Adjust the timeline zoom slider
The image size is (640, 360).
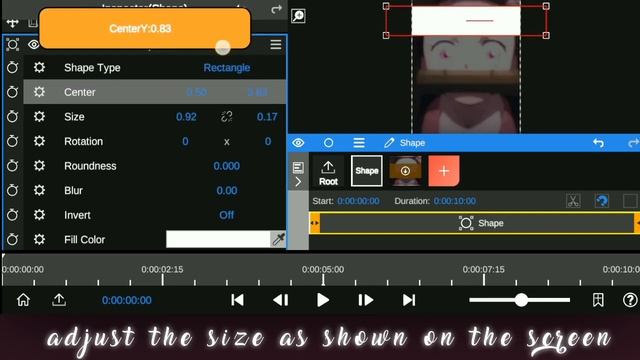pos(521,300)
